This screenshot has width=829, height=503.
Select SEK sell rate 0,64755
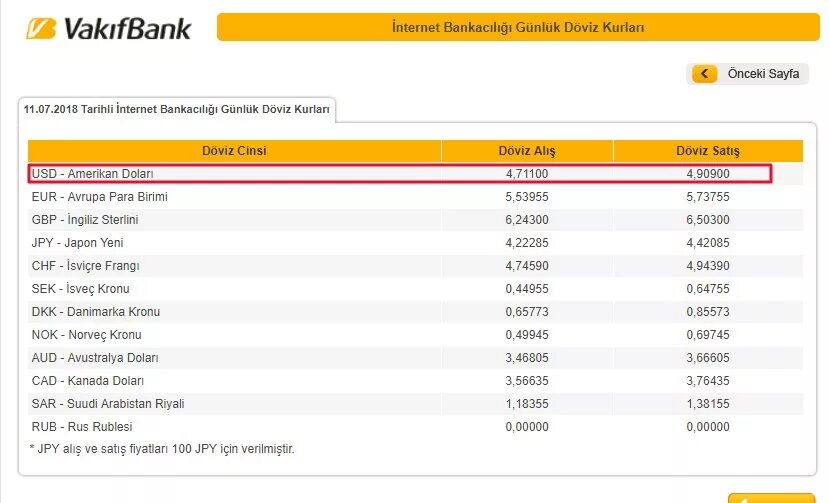pos(708,289)
